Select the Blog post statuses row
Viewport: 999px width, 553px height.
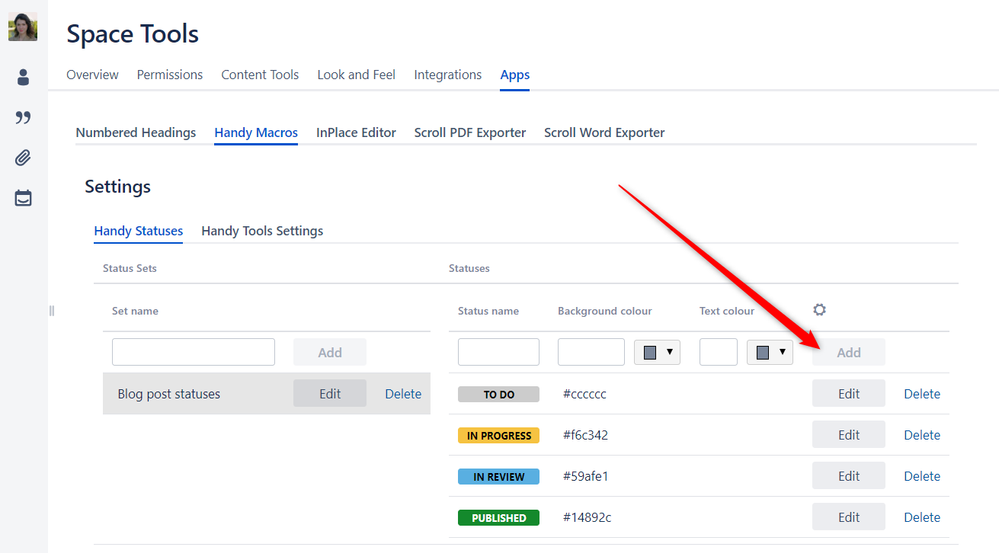pos(266,394)
